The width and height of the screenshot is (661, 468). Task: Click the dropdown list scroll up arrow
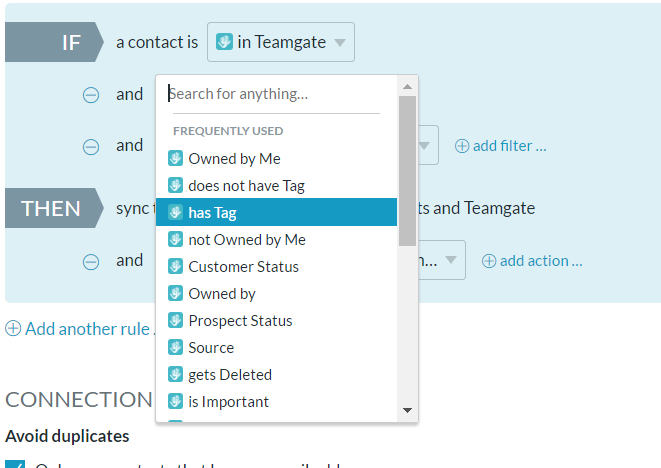pos(407,86)
